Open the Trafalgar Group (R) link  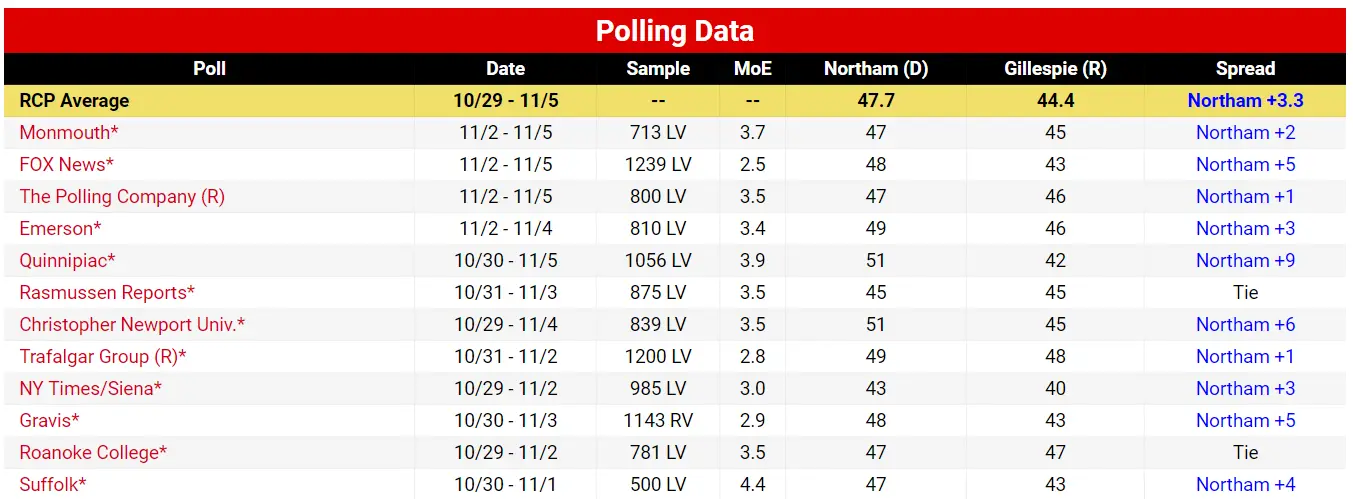coord(103,357)
